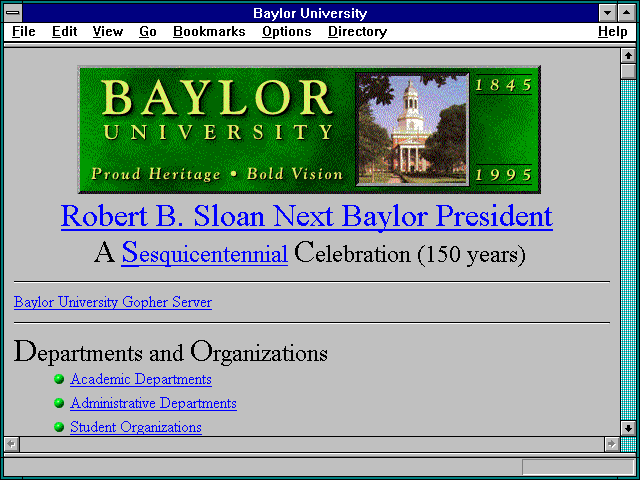Click the horizontal scrollbar left arrow
This screenshot has height=480, width=640.
pyautogui.click(x=12, y=444)
